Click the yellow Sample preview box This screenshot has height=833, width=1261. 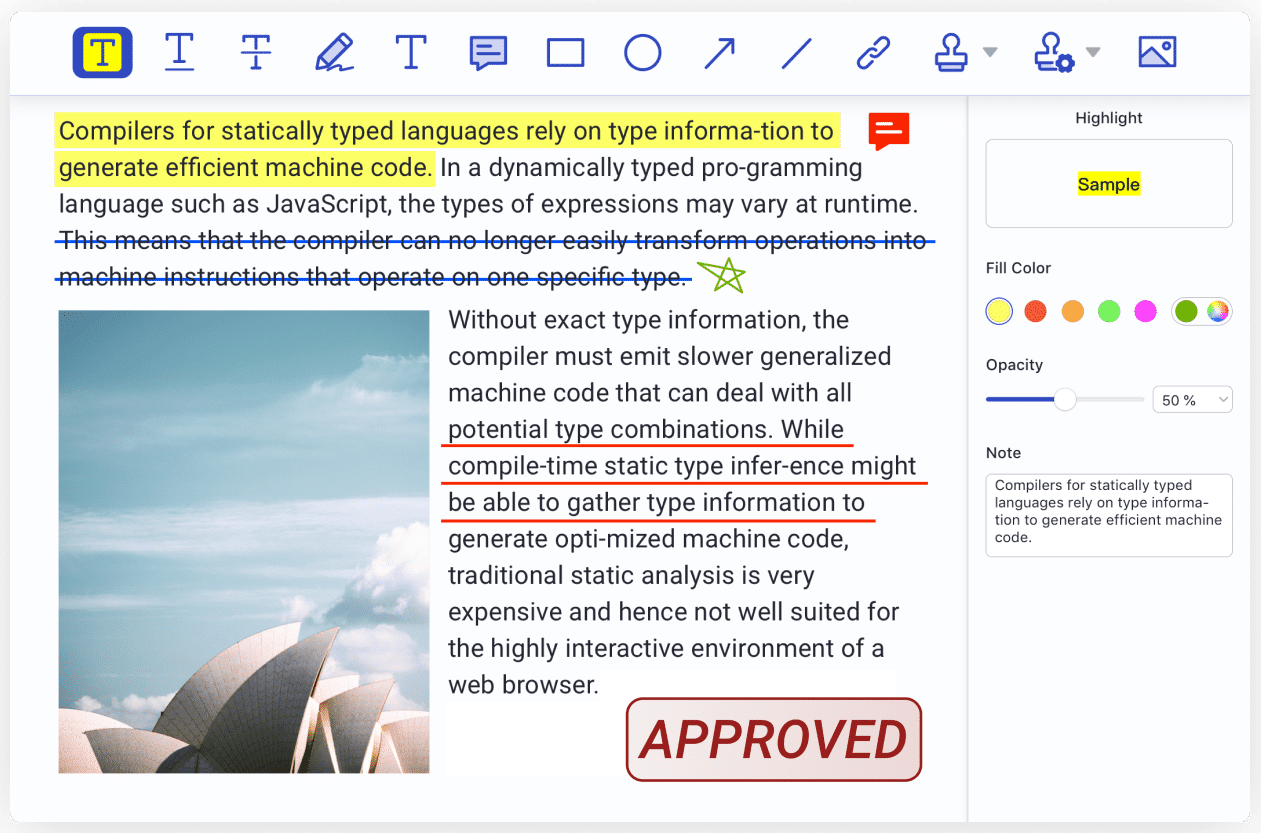(x=1108, y=184)
